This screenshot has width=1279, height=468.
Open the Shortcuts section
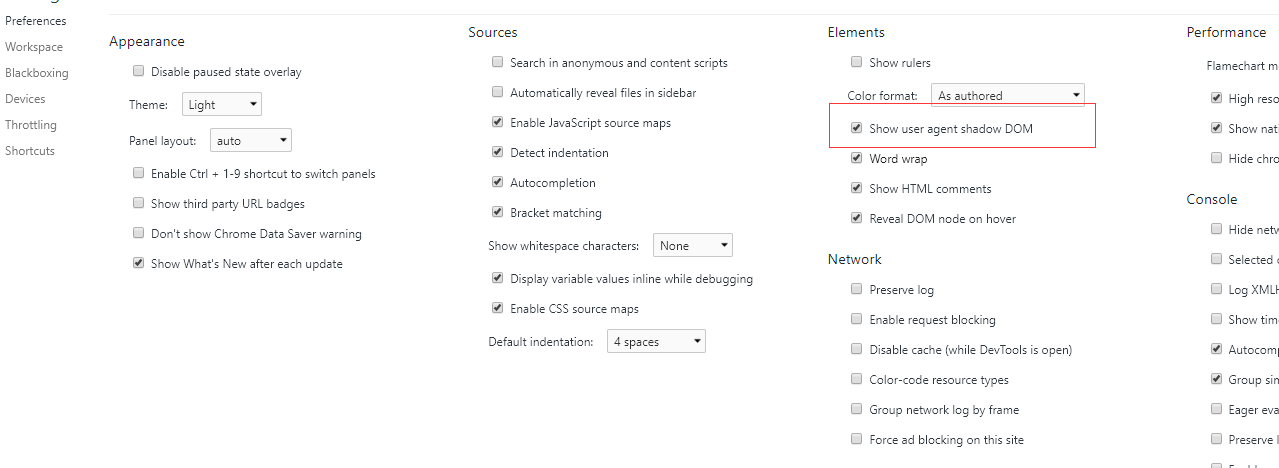point(30,151)
